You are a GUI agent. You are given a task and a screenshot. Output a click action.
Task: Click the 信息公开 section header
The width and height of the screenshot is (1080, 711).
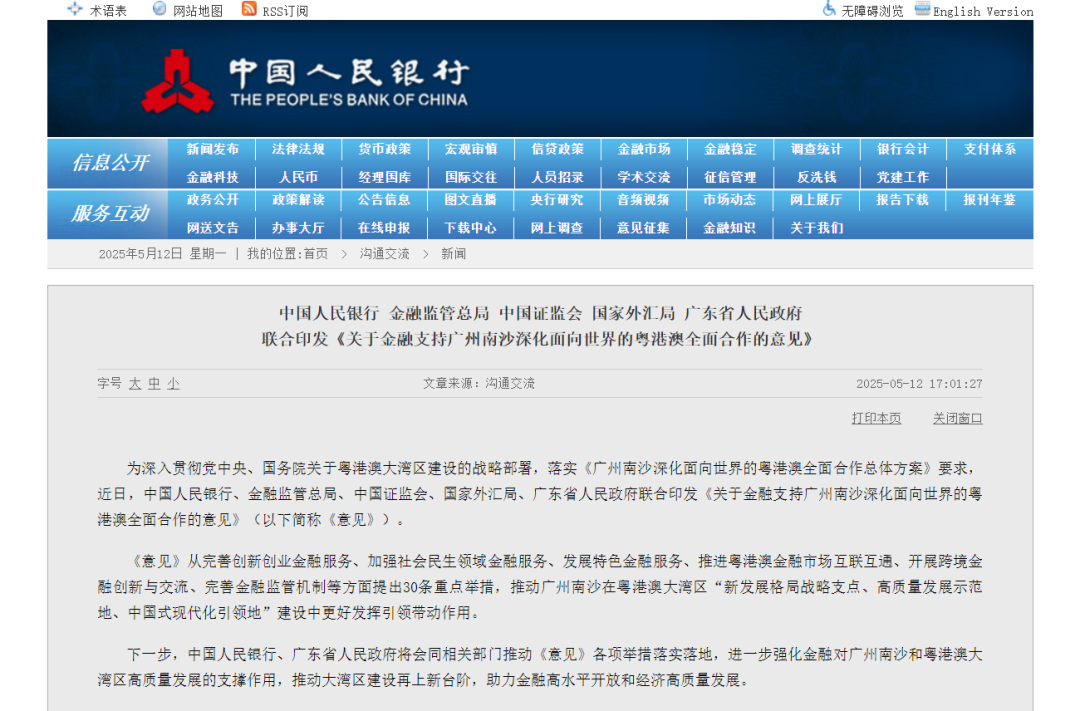110,163
